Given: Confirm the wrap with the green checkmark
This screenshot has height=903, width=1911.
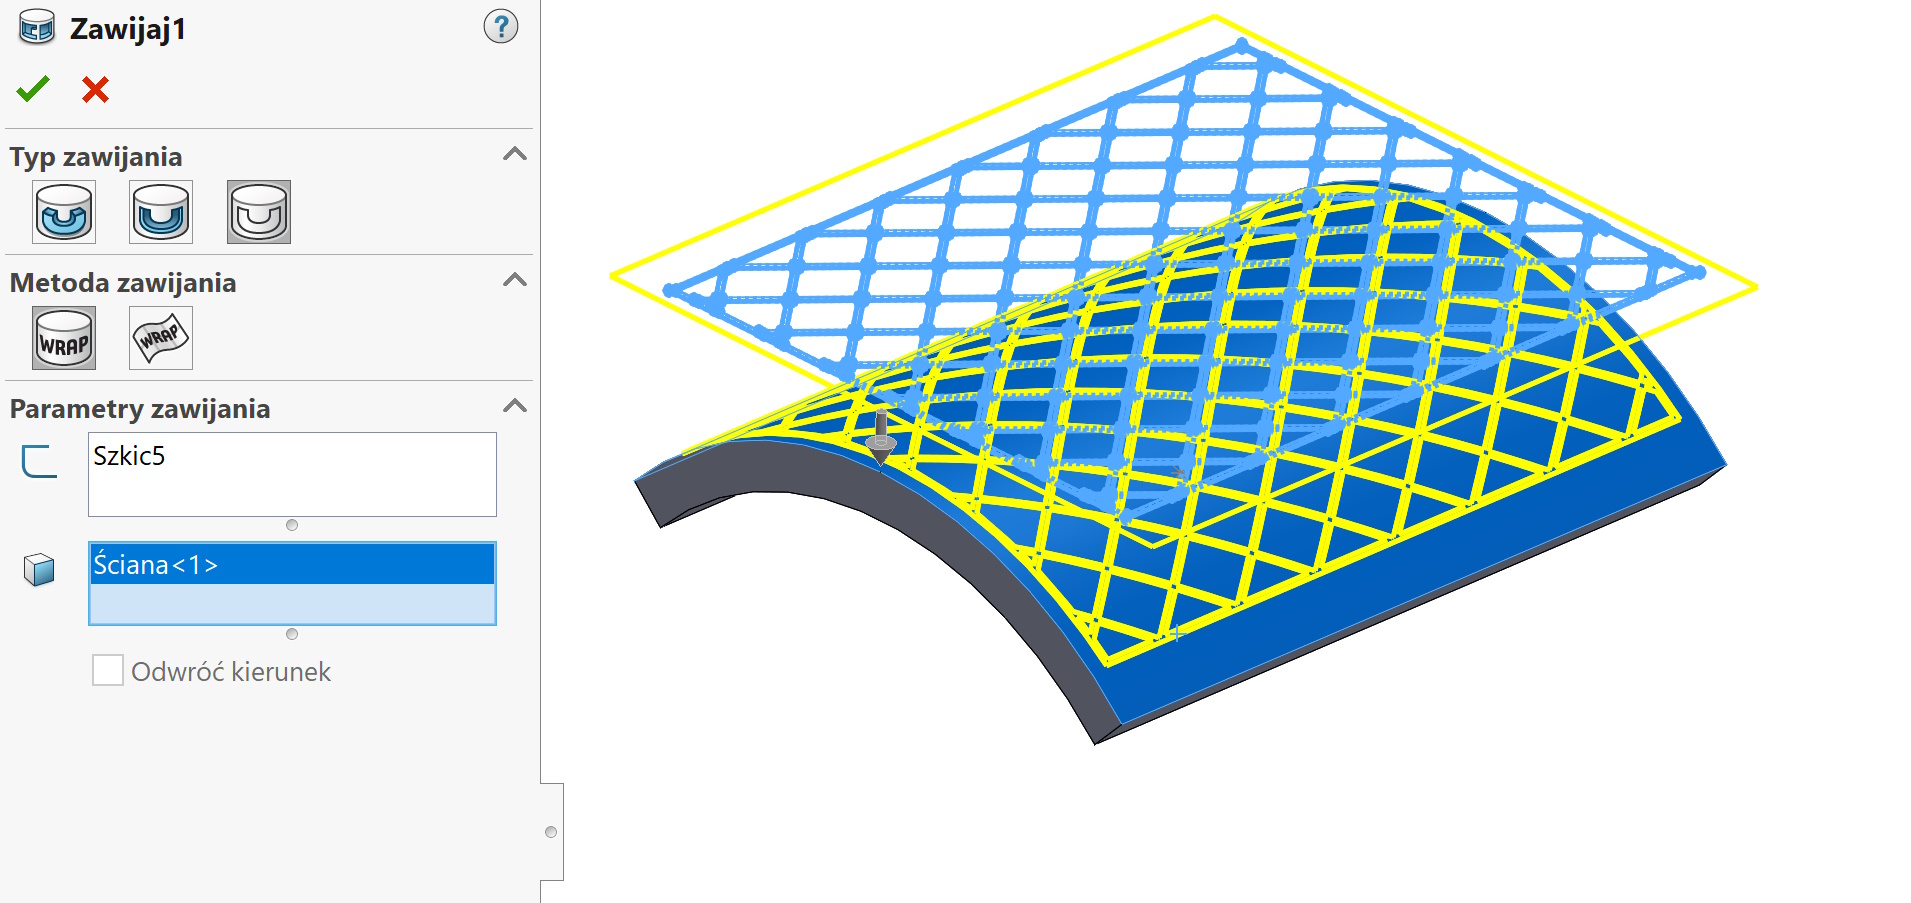Looking at the screenshot, I should pyautogui.click(x=32, y=89).
